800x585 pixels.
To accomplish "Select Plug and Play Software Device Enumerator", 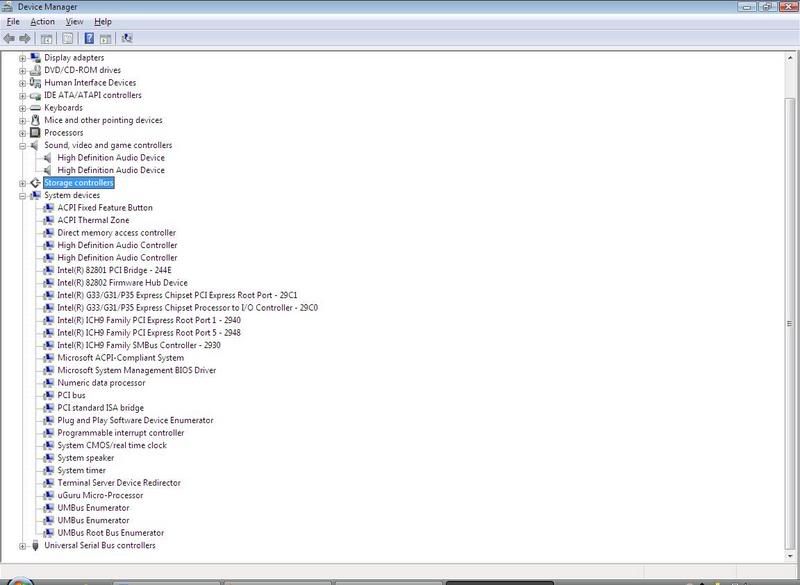I will (135, 420).
